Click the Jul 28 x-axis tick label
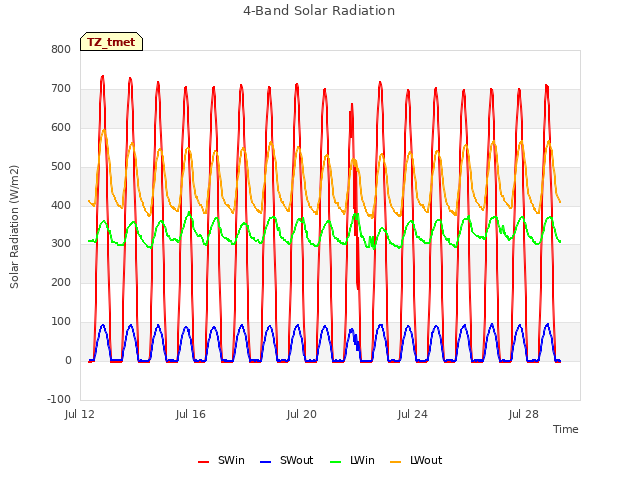The height and width of the screenshot is (480, 640). click(524, 414)
